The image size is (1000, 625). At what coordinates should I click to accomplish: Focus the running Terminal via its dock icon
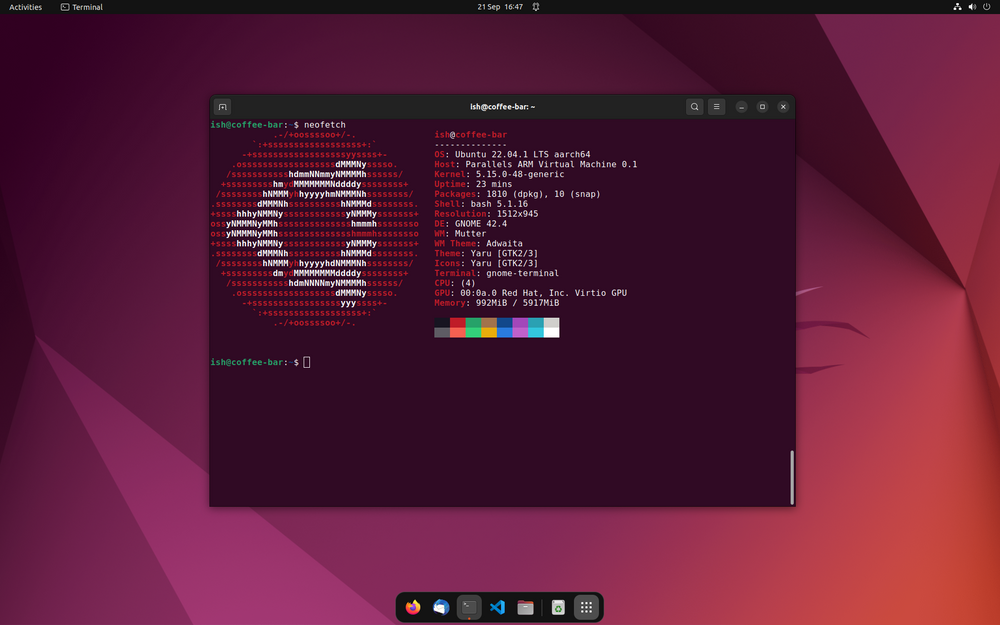click(468, 607)
